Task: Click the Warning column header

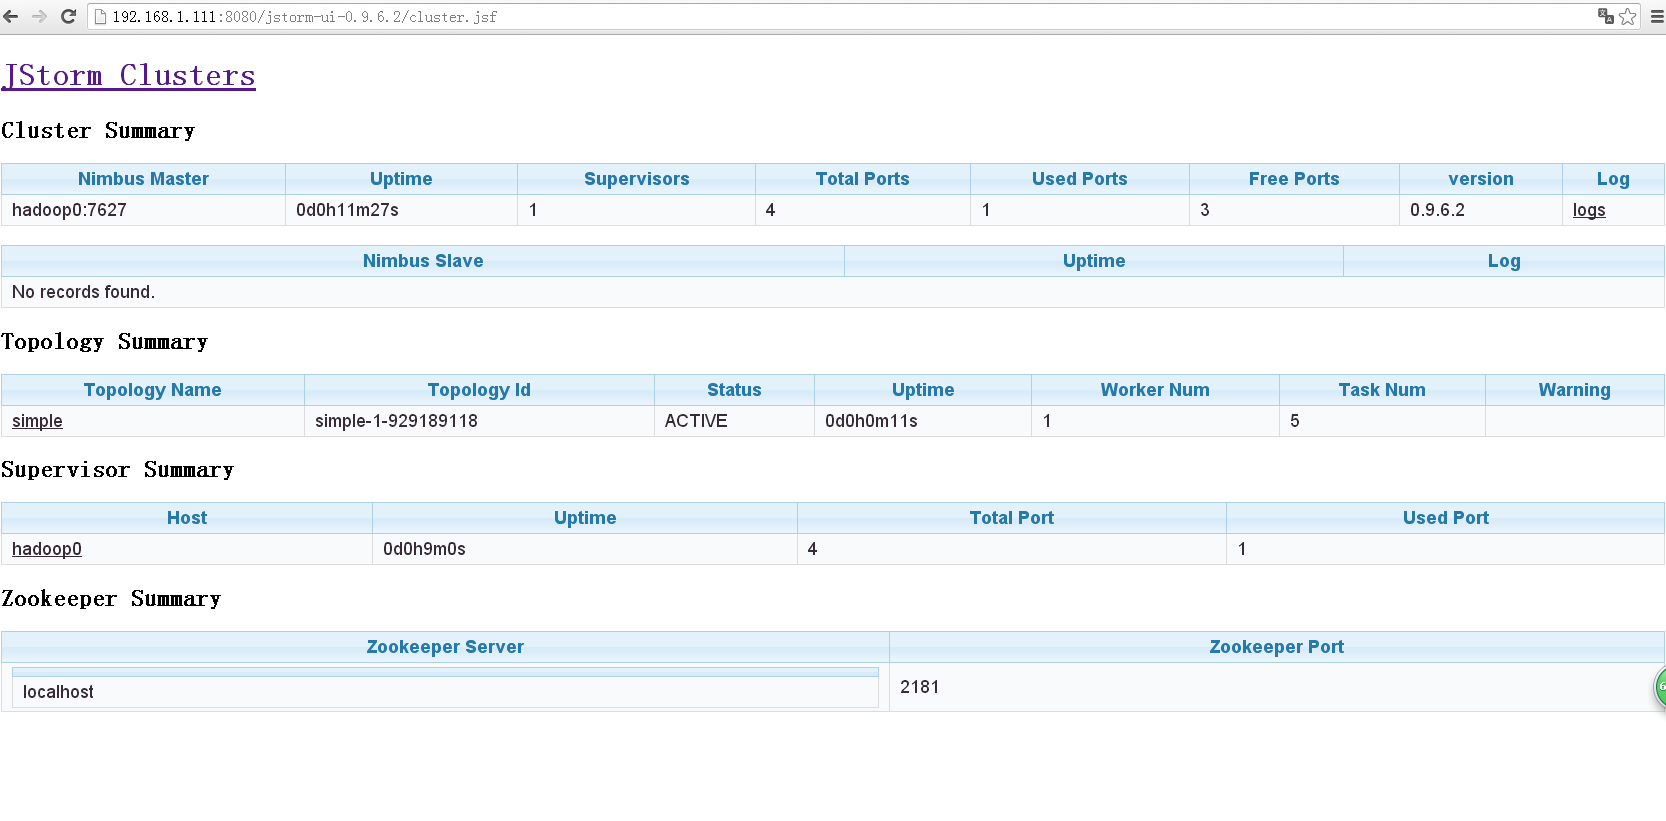Action: (1574, 390)
